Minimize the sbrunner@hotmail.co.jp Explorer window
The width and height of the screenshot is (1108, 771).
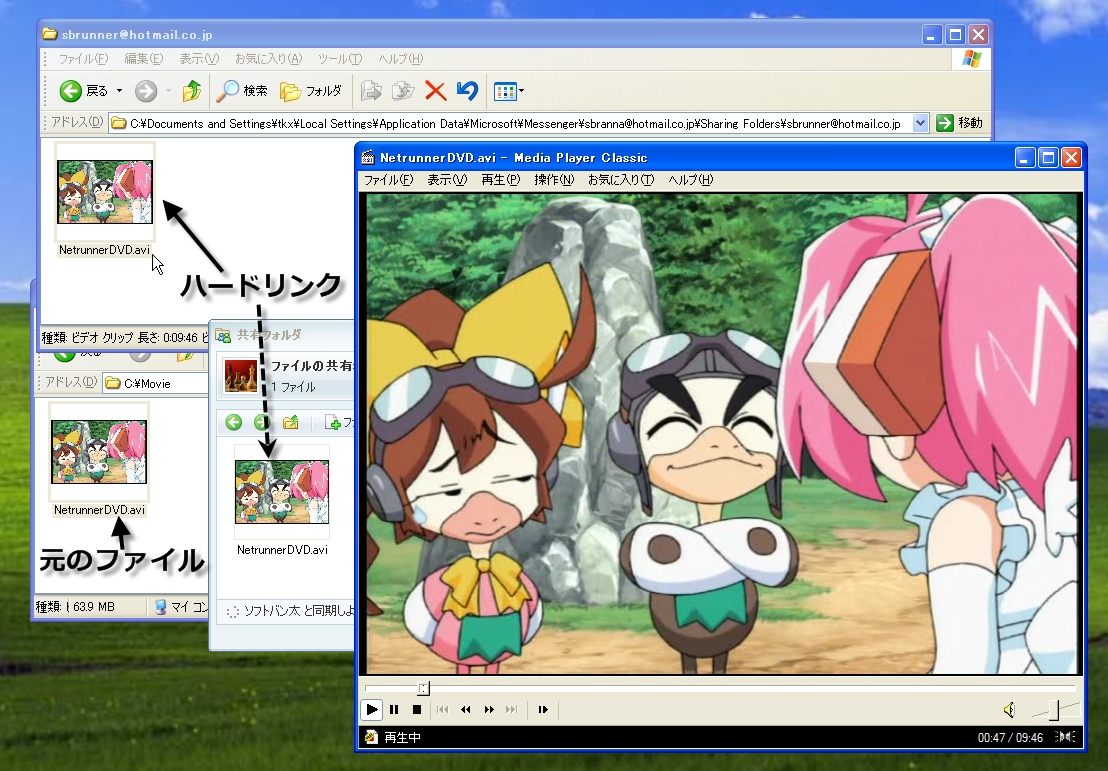(932, 35)
